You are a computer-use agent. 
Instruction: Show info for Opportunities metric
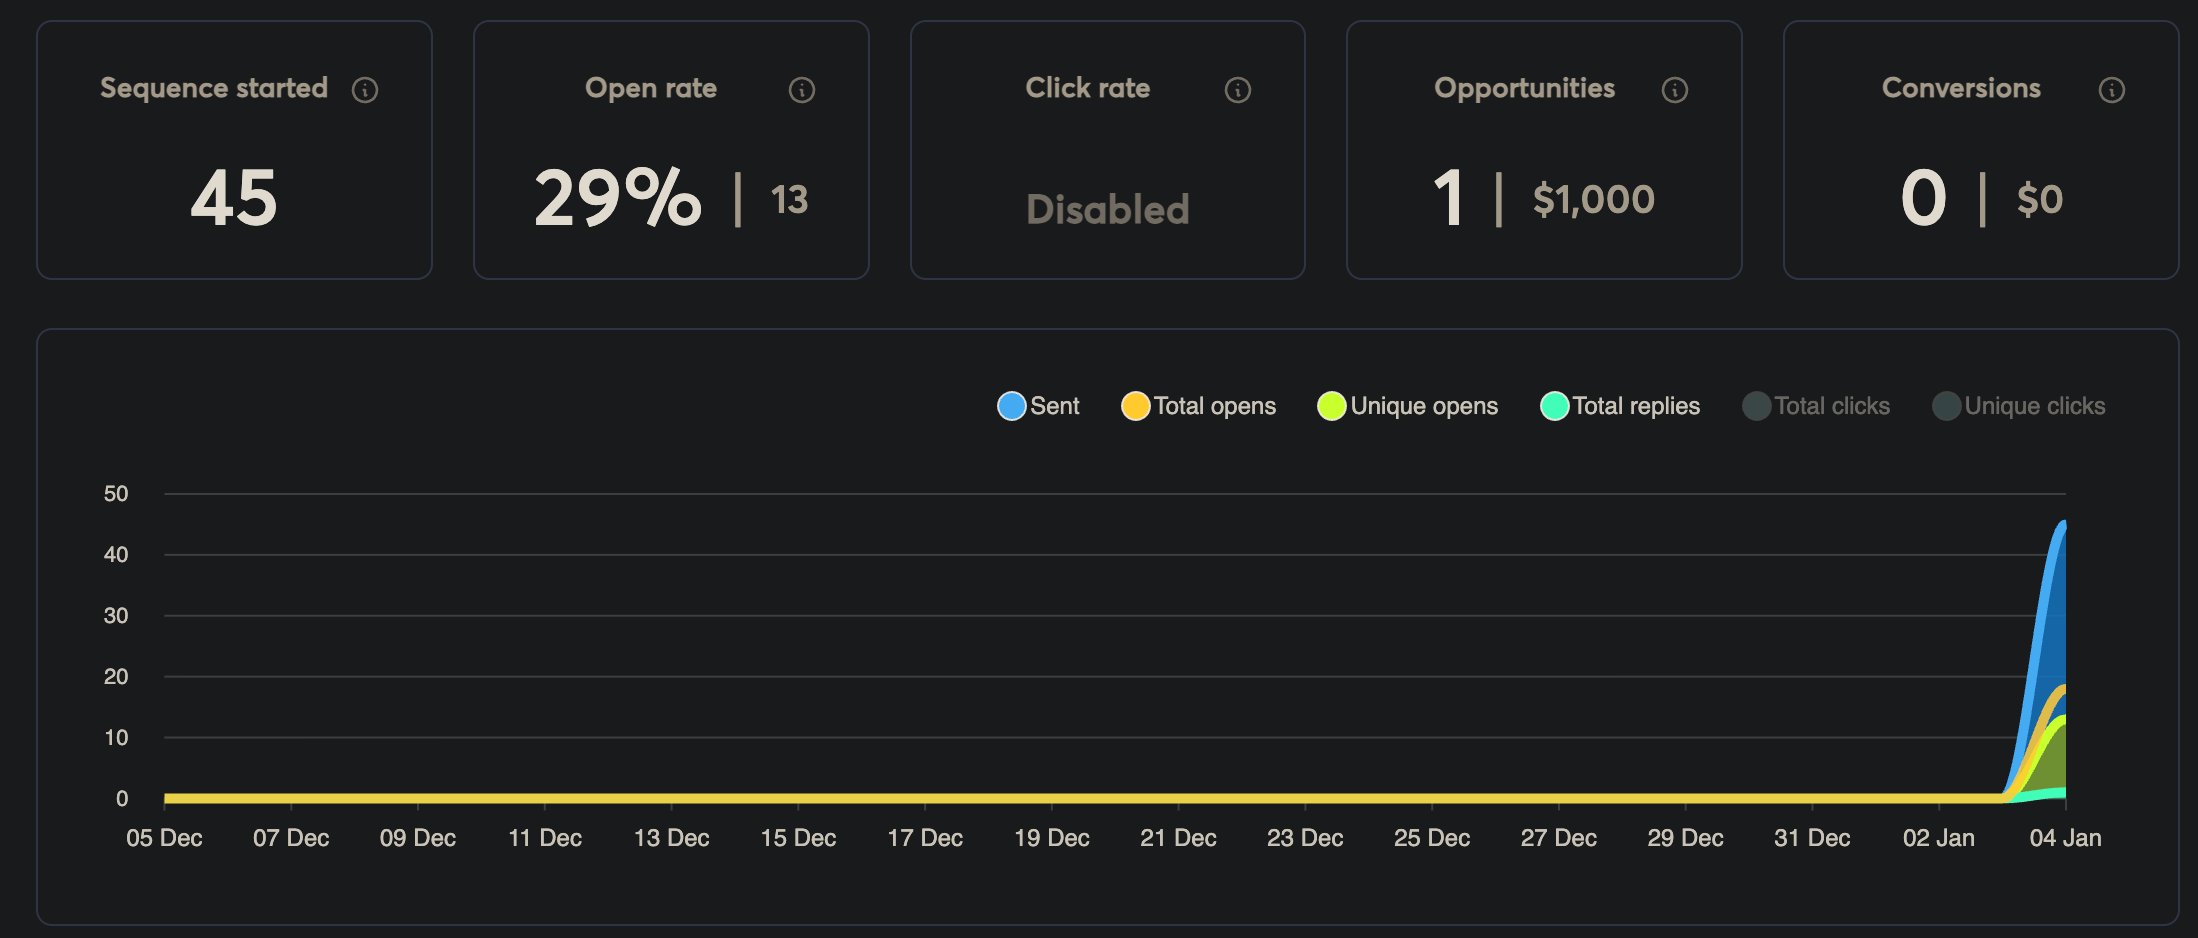coord(1674,90)
